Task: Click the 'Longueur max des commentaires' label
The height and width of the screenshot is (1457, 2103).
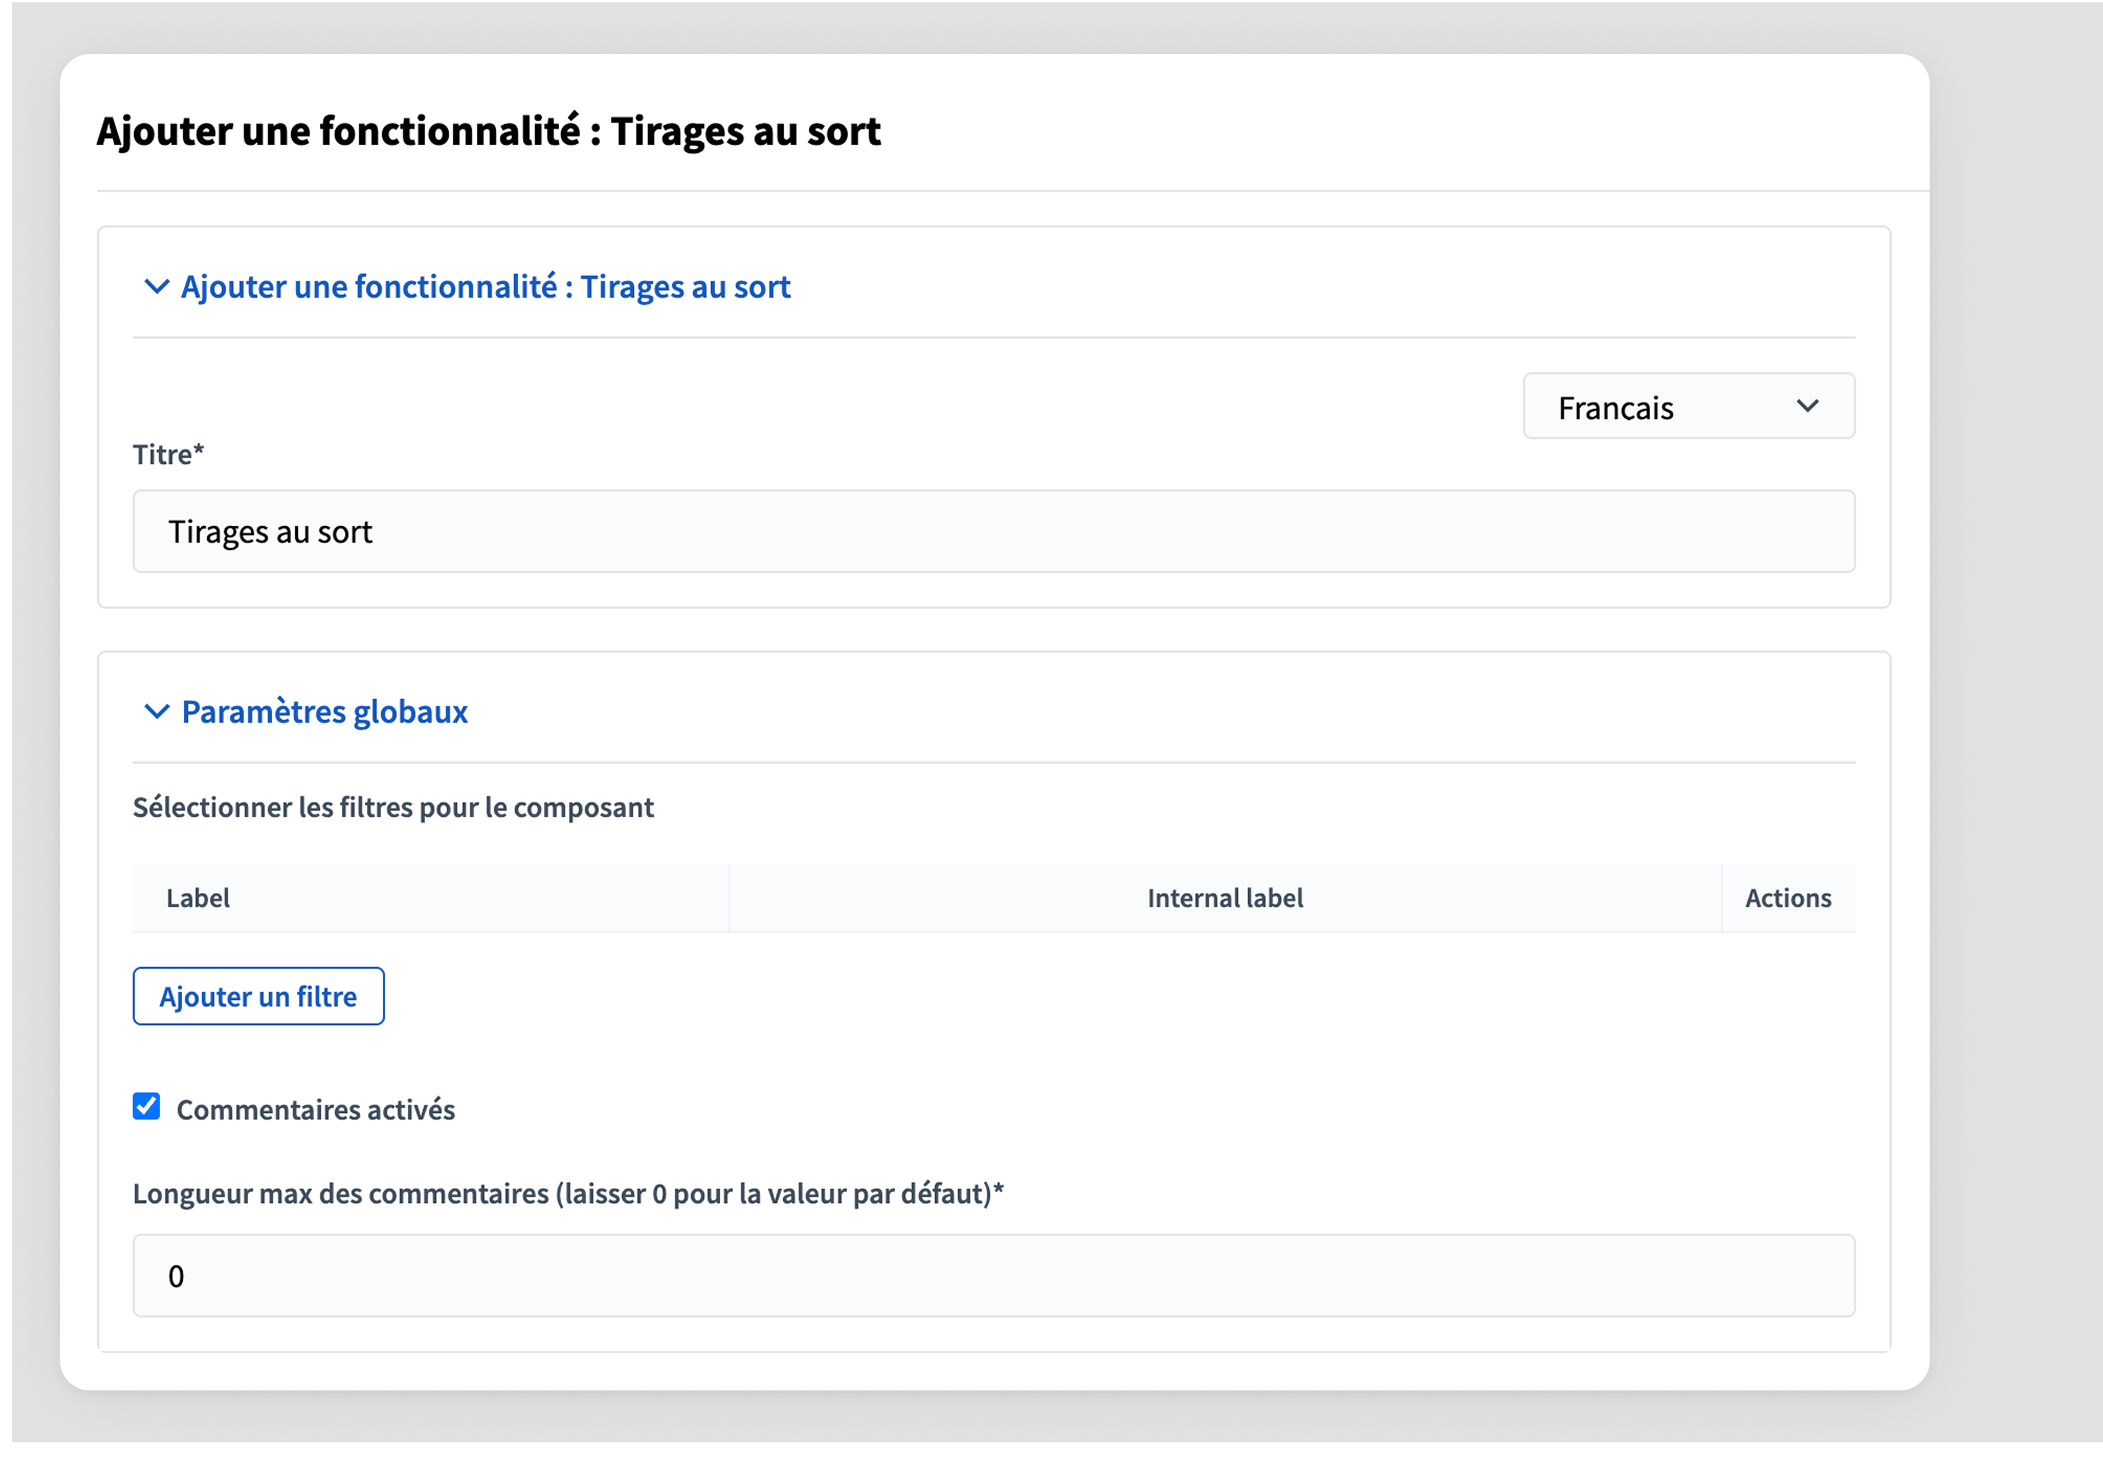Action: (x=568, y=1193)
